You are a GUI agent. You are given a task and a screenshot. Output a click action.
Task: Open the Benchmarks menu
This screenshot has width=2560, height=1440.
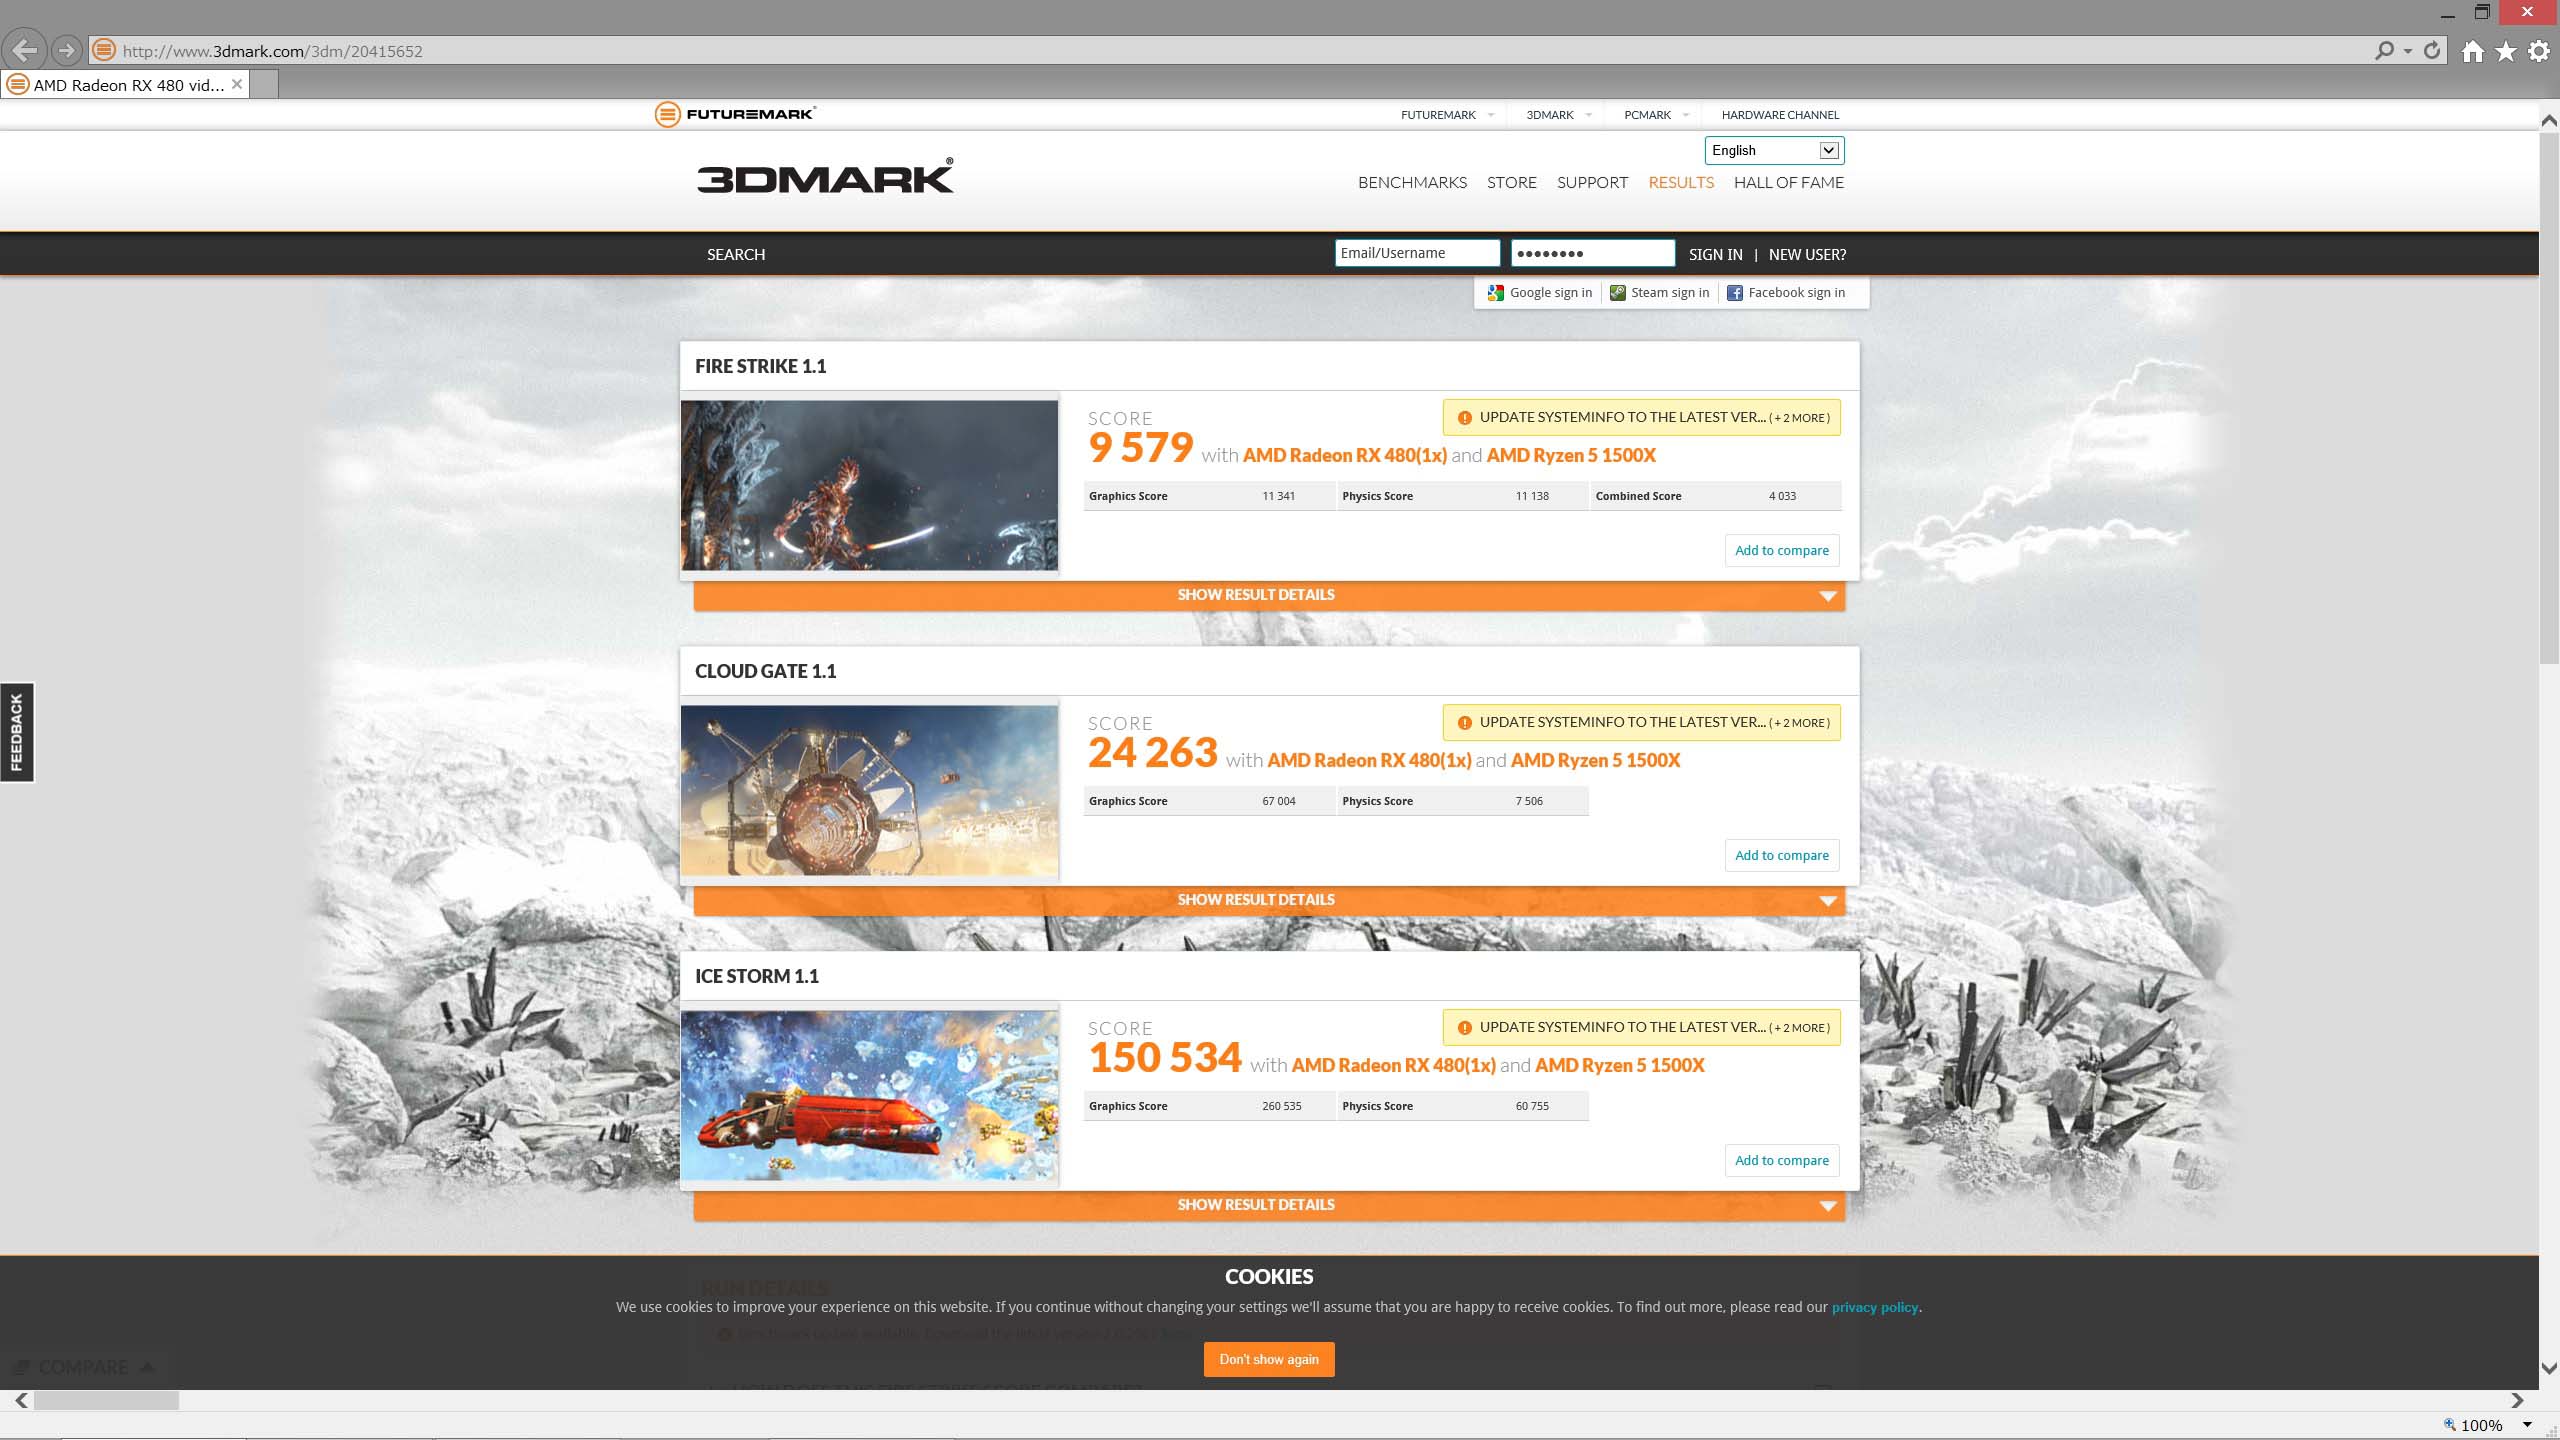point(1412,183)
